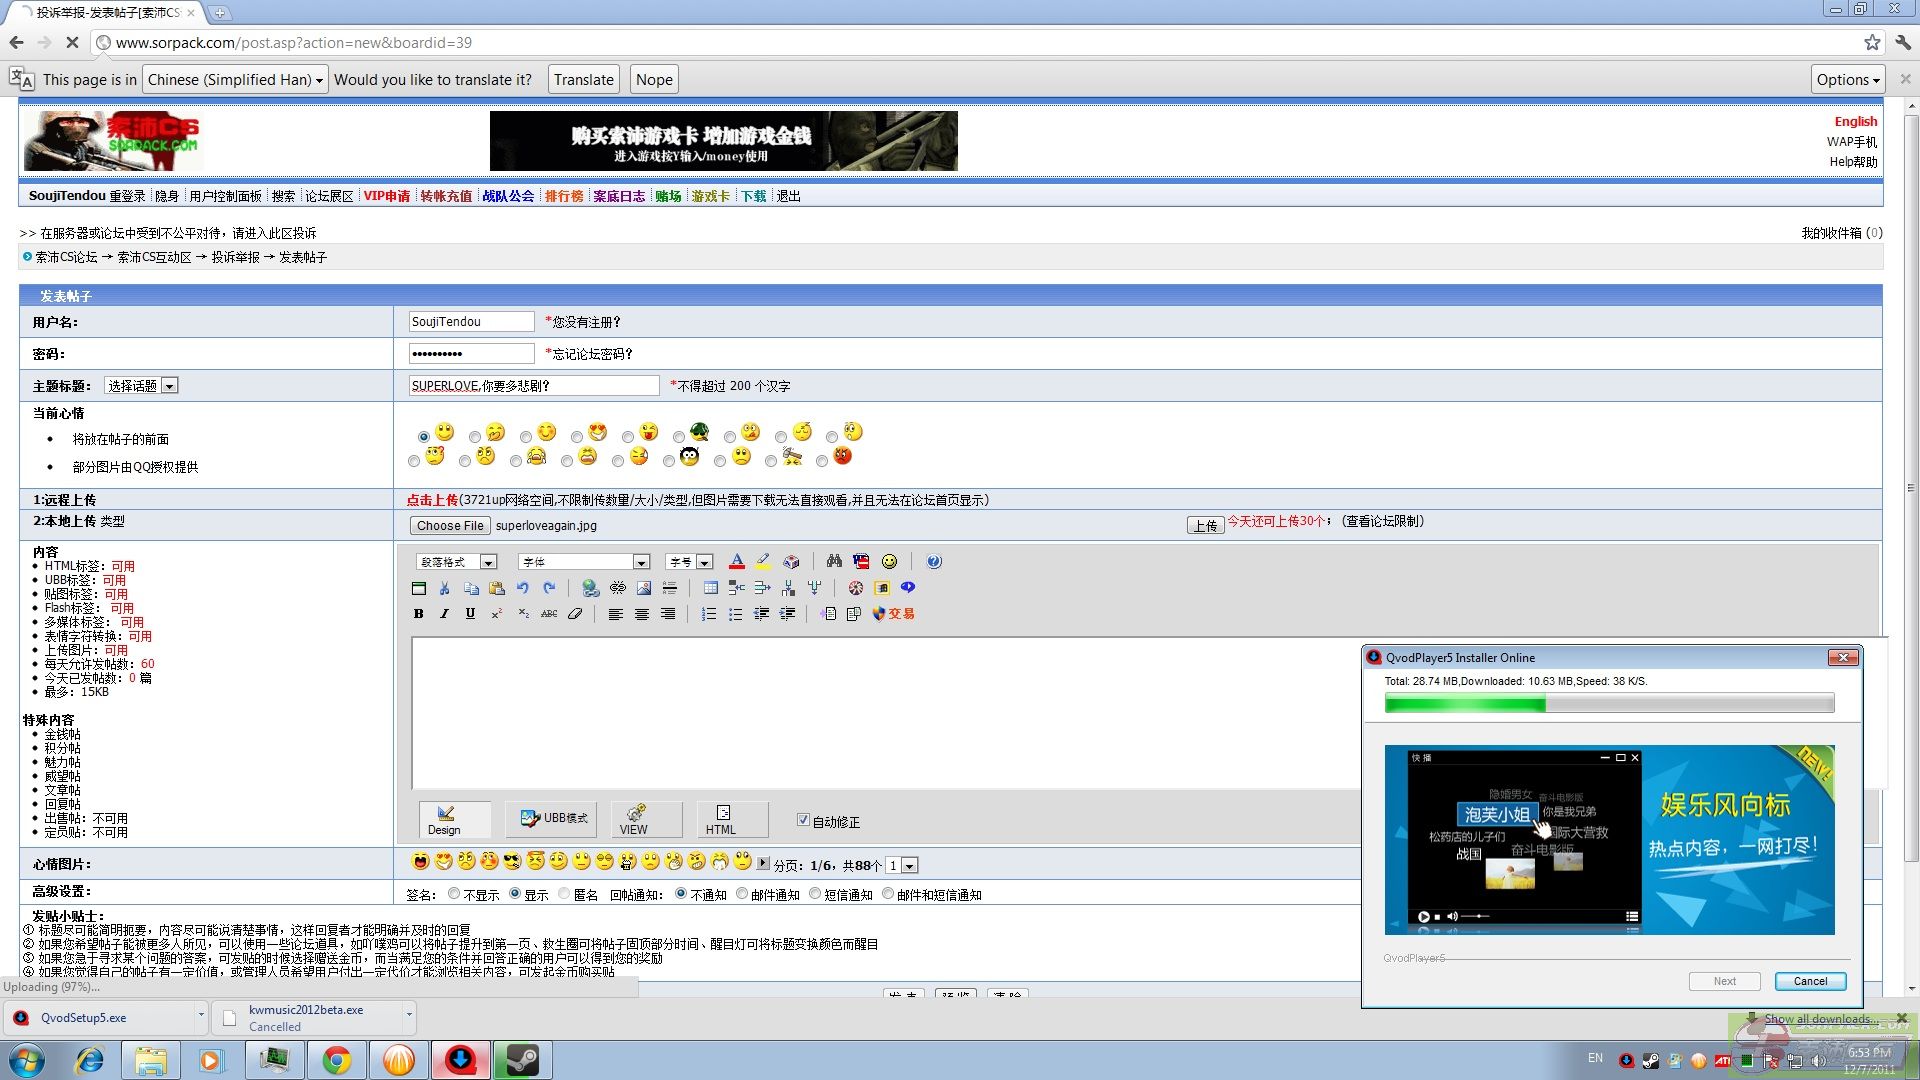Expand the 字体 font dropdown
Screen dimensions: 1920x1080
pyautogui.click(x=641, y=562)
